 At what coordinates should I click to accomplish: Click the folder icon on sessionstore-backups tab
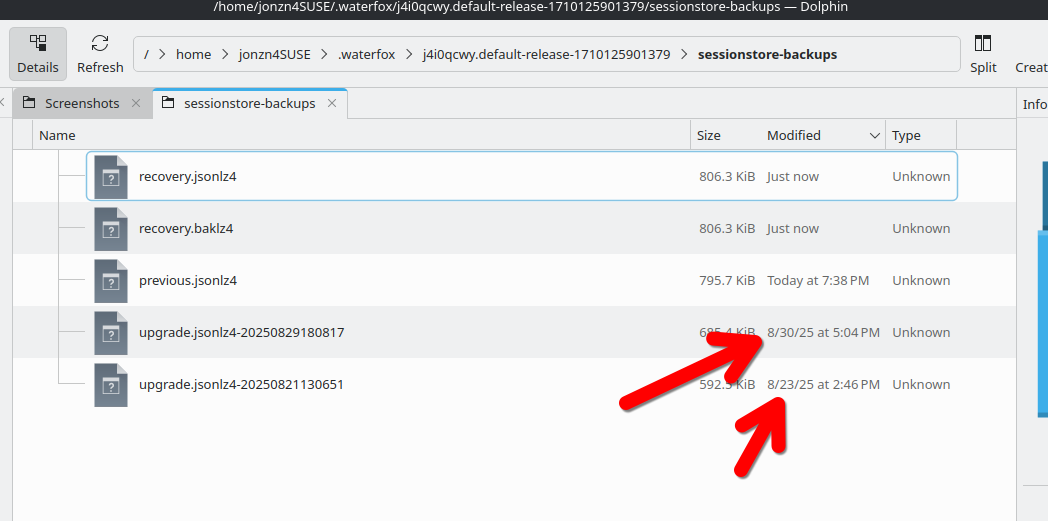point(168,103)
